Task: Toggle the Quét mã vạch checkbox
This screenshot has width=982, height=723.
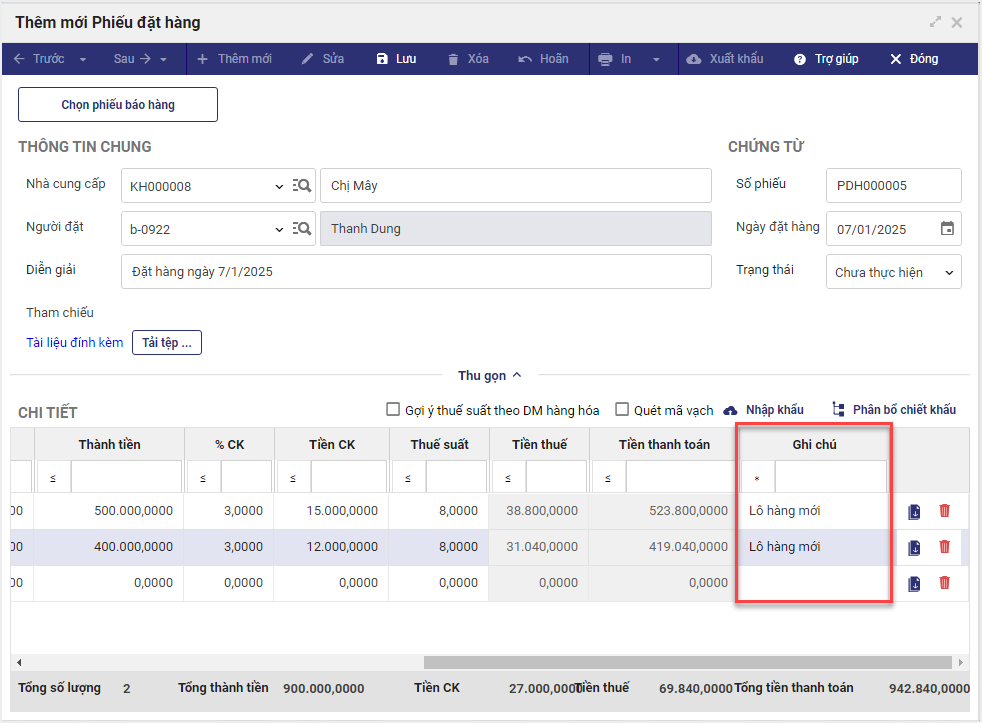Action: (622, 410)
